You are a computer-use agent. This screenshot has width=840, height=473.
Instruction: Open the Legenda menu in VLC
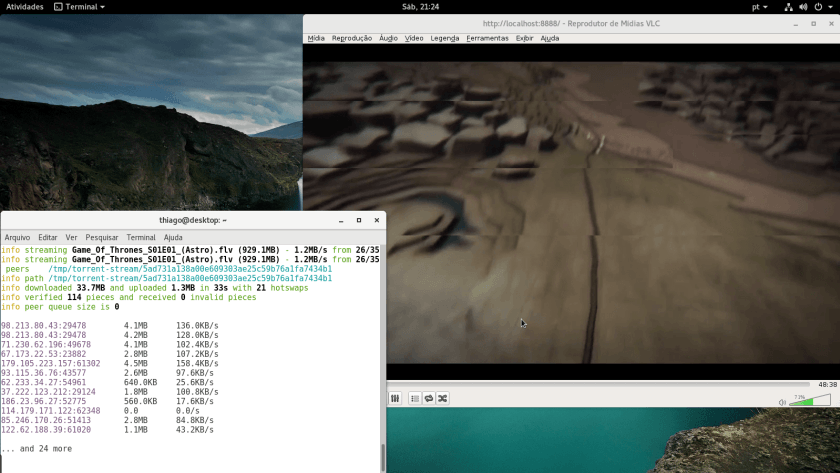[445, 38]
